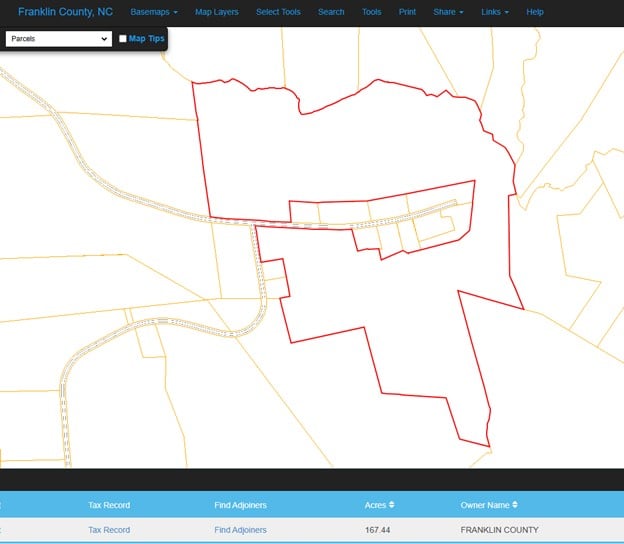Click the Tax Record link in result row
Viewport: 624px width, 544px height.
[x=109, y=530]
